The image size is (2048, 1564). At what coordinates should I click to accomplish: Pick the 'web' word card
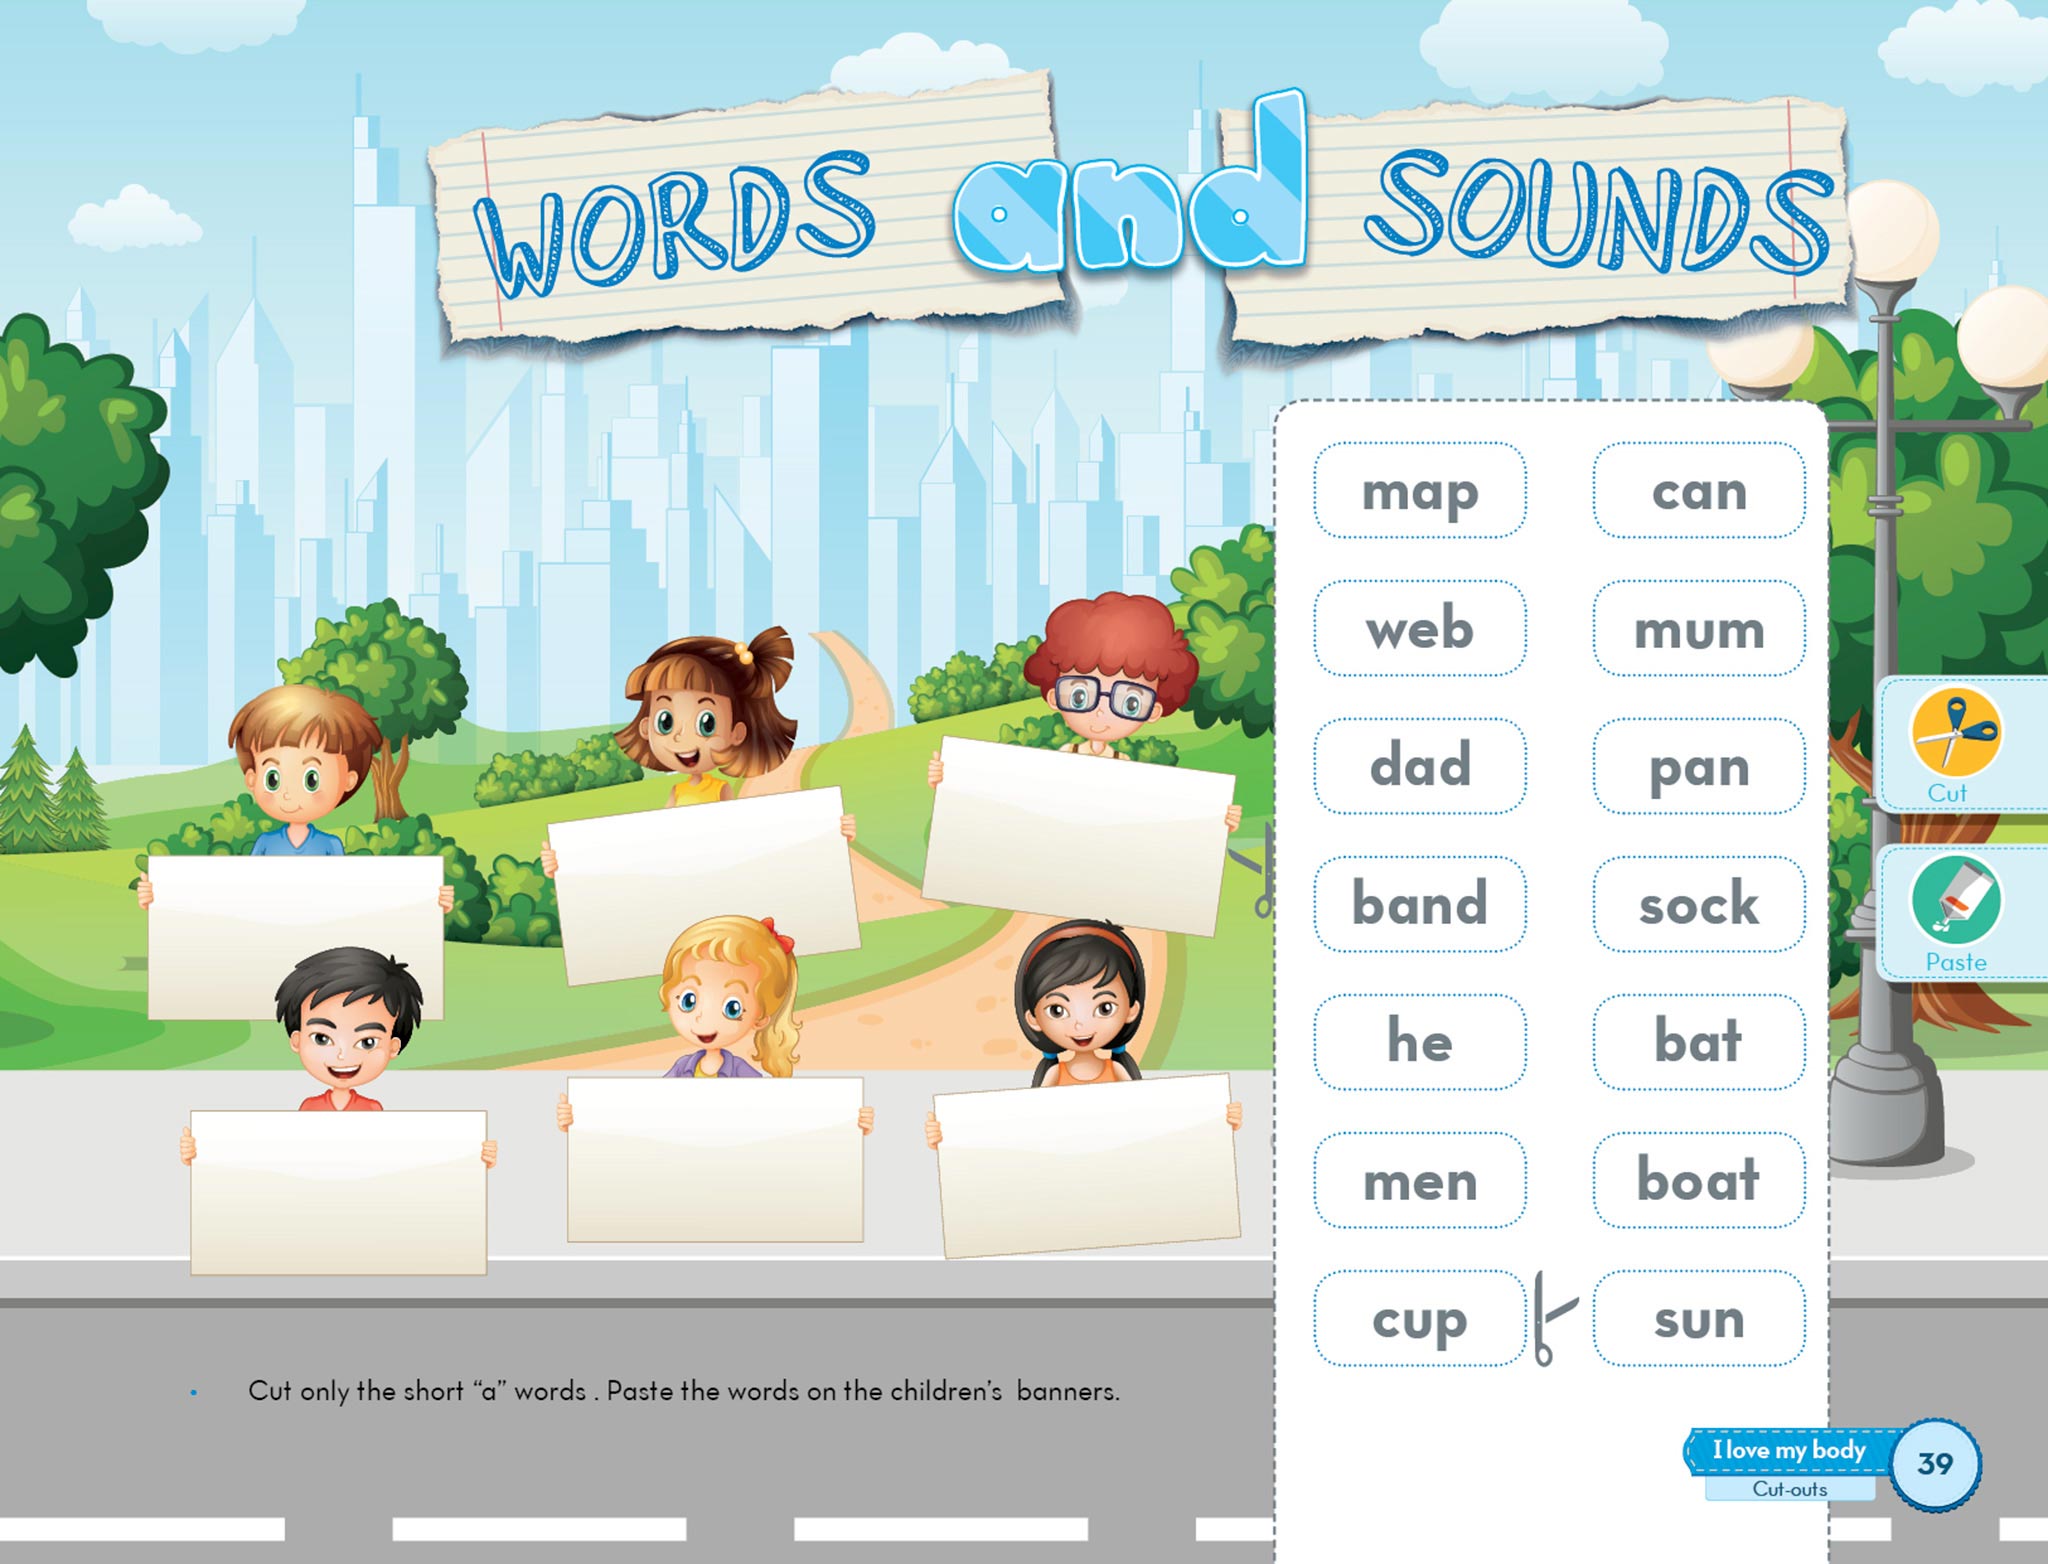[1419, 629]
